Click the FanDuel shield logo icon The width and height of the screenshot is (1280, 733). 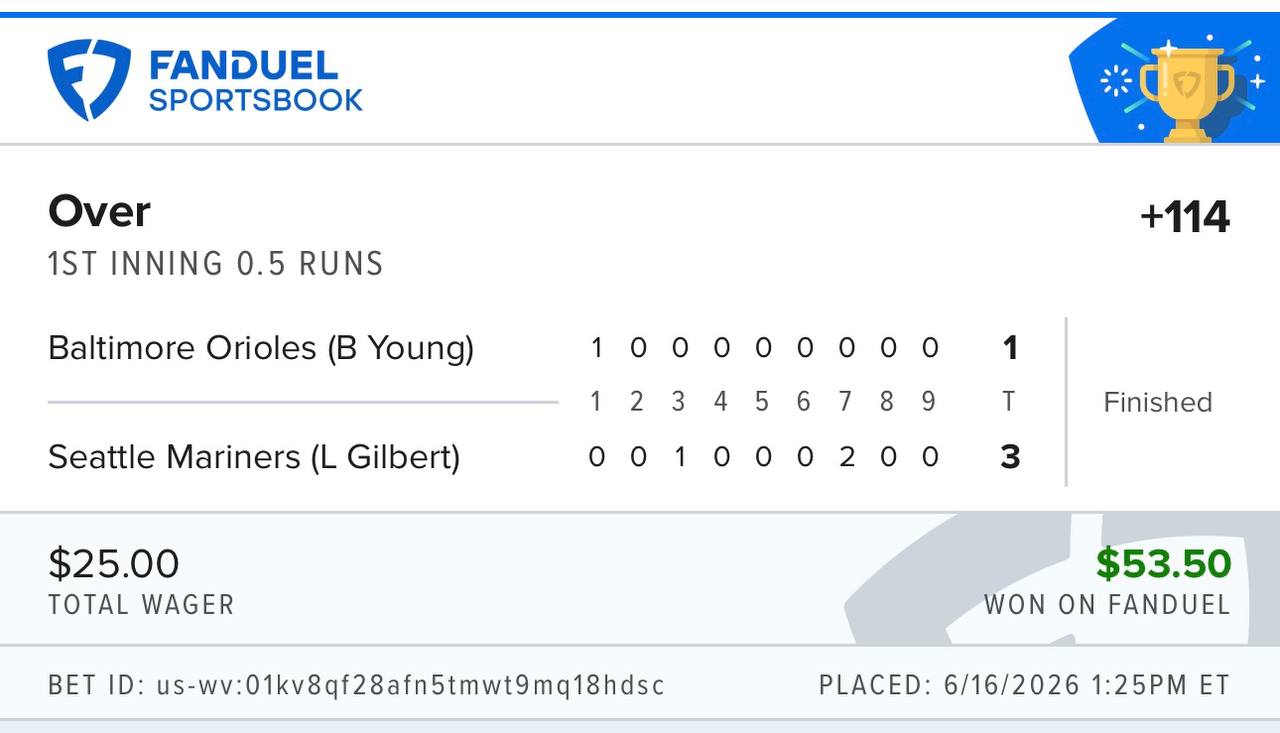pos(89,80)
